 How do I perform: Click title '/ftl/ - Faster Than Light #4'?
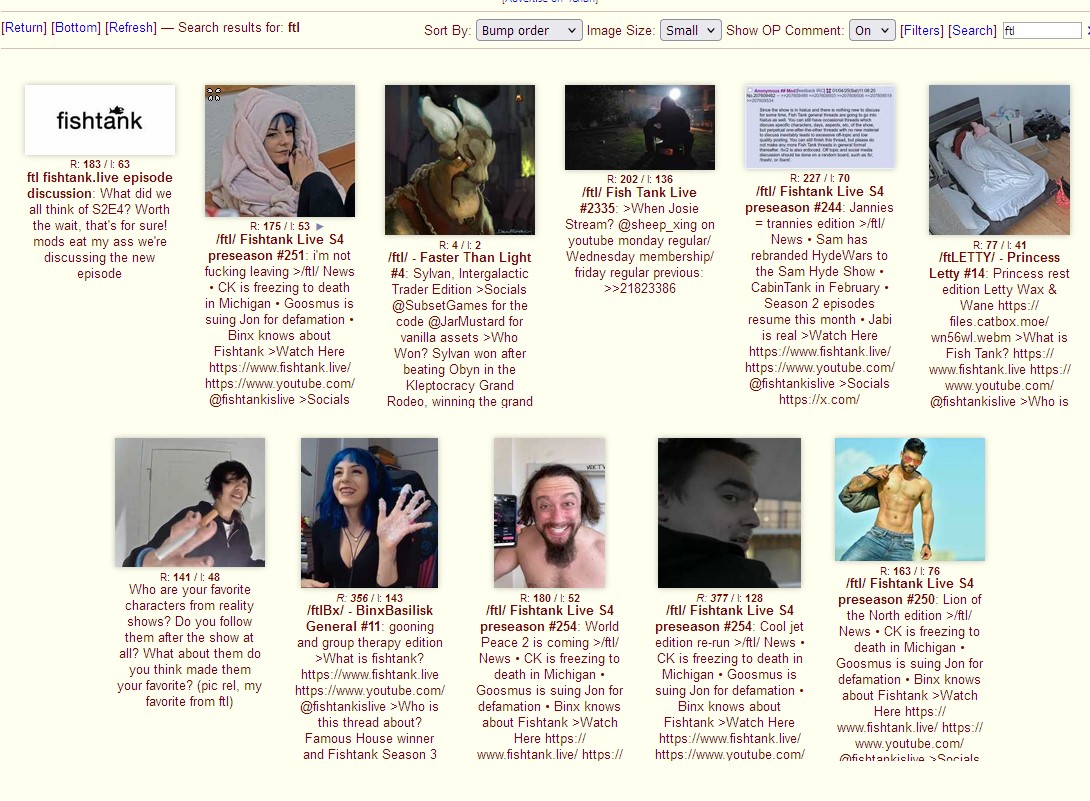tap(459, 265)
